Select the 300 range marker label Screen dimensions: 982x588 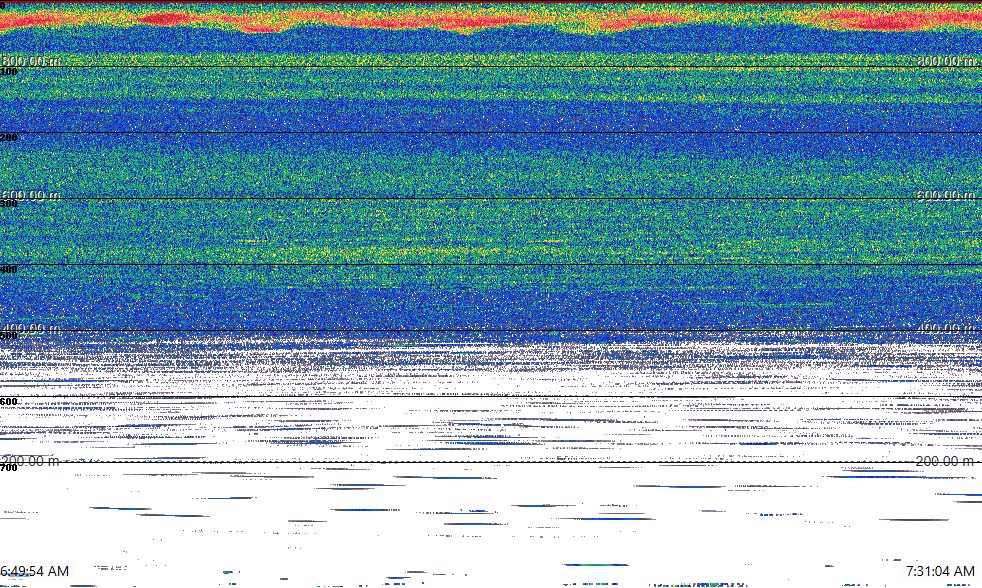click(9, 204)
